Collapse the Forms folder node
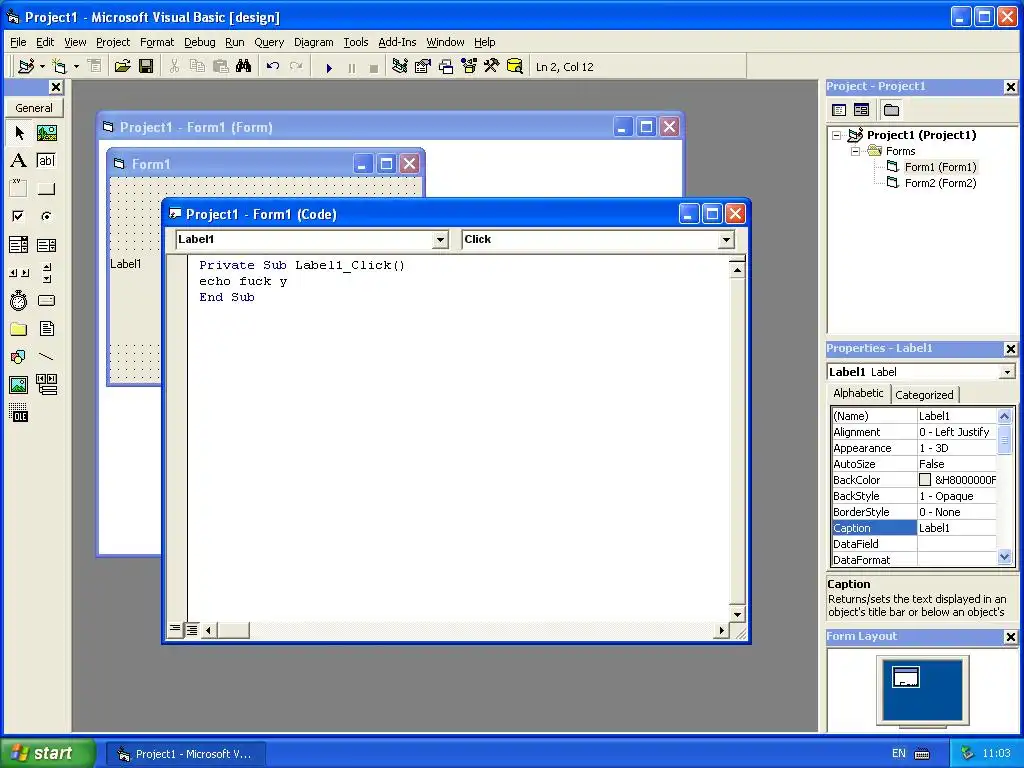 (x=856, y=152)
